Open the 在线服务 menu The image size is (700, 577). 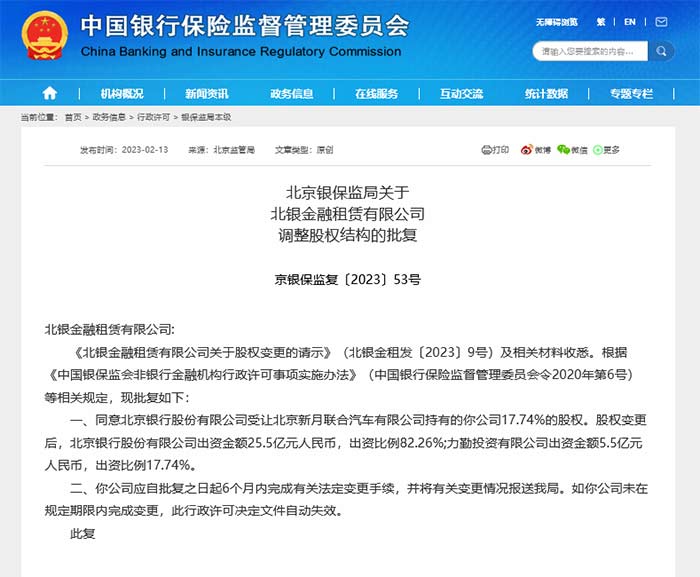(x=376, y=93)
